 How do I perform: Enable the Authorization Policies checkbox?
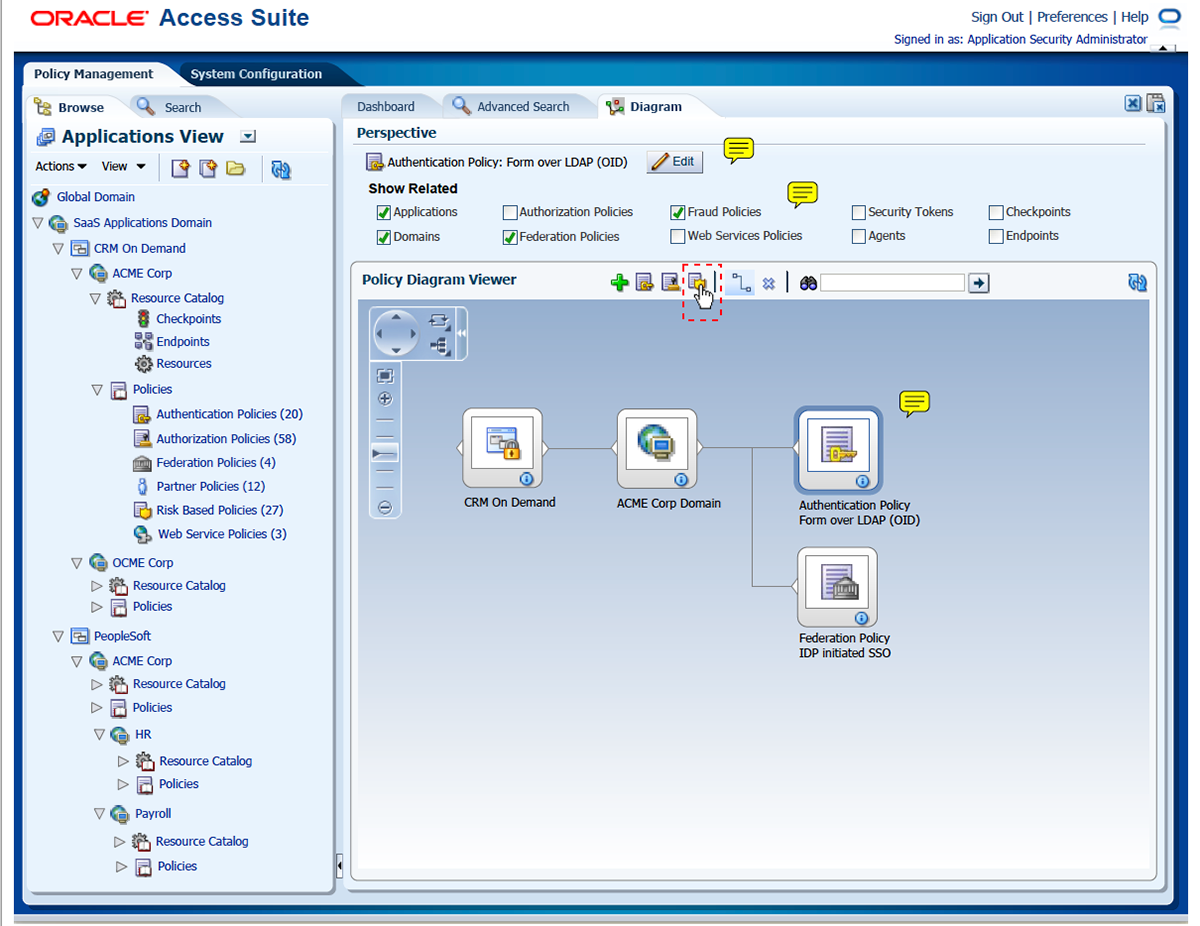click(510, 212)
